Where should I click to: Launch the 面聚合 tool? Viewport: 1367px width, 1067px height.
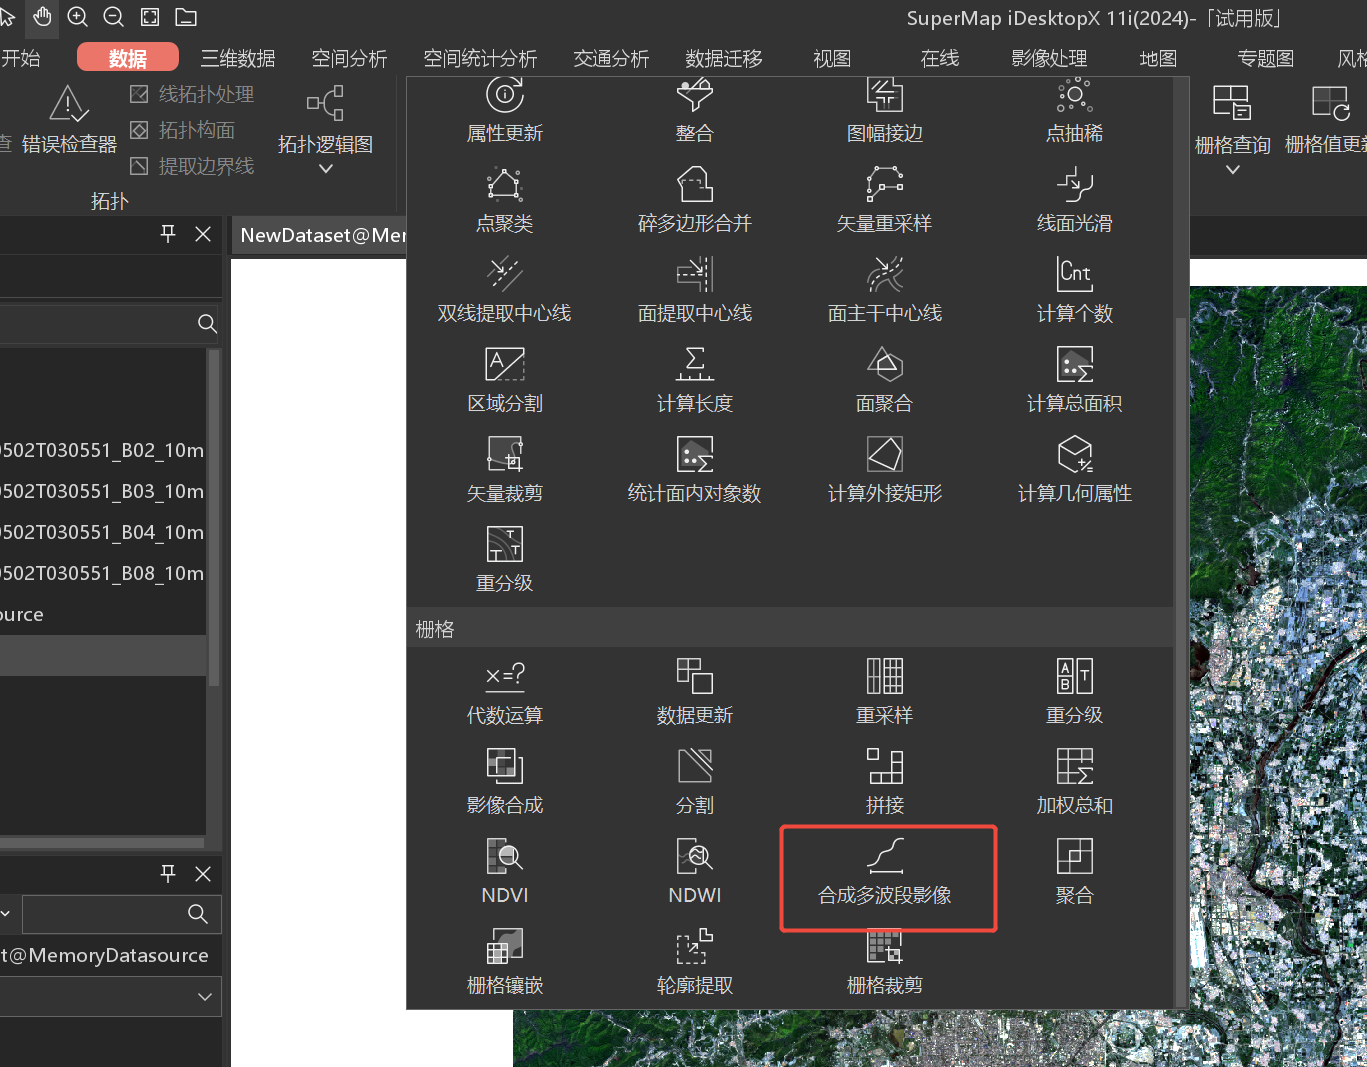[x=885, y=381]
